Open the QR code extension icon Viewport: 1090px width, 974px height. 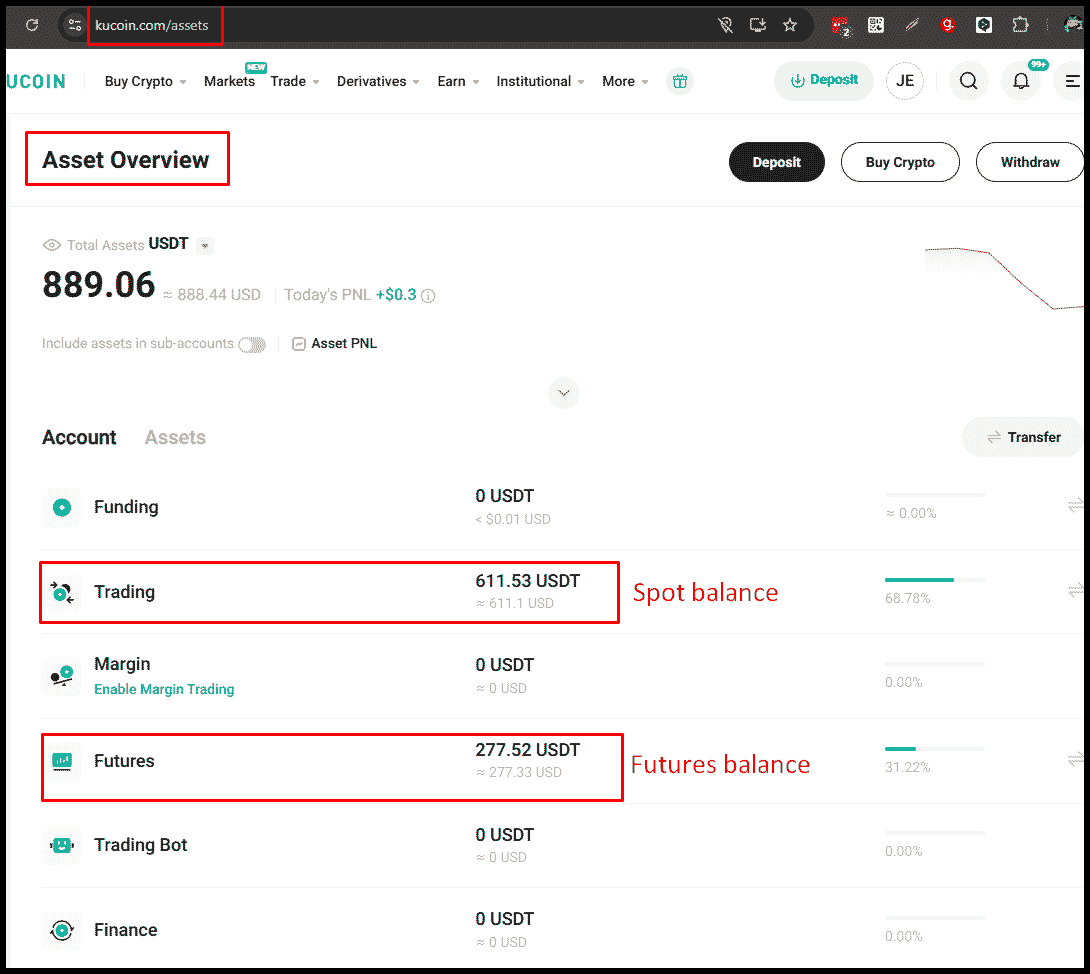(x=876, y=25)
